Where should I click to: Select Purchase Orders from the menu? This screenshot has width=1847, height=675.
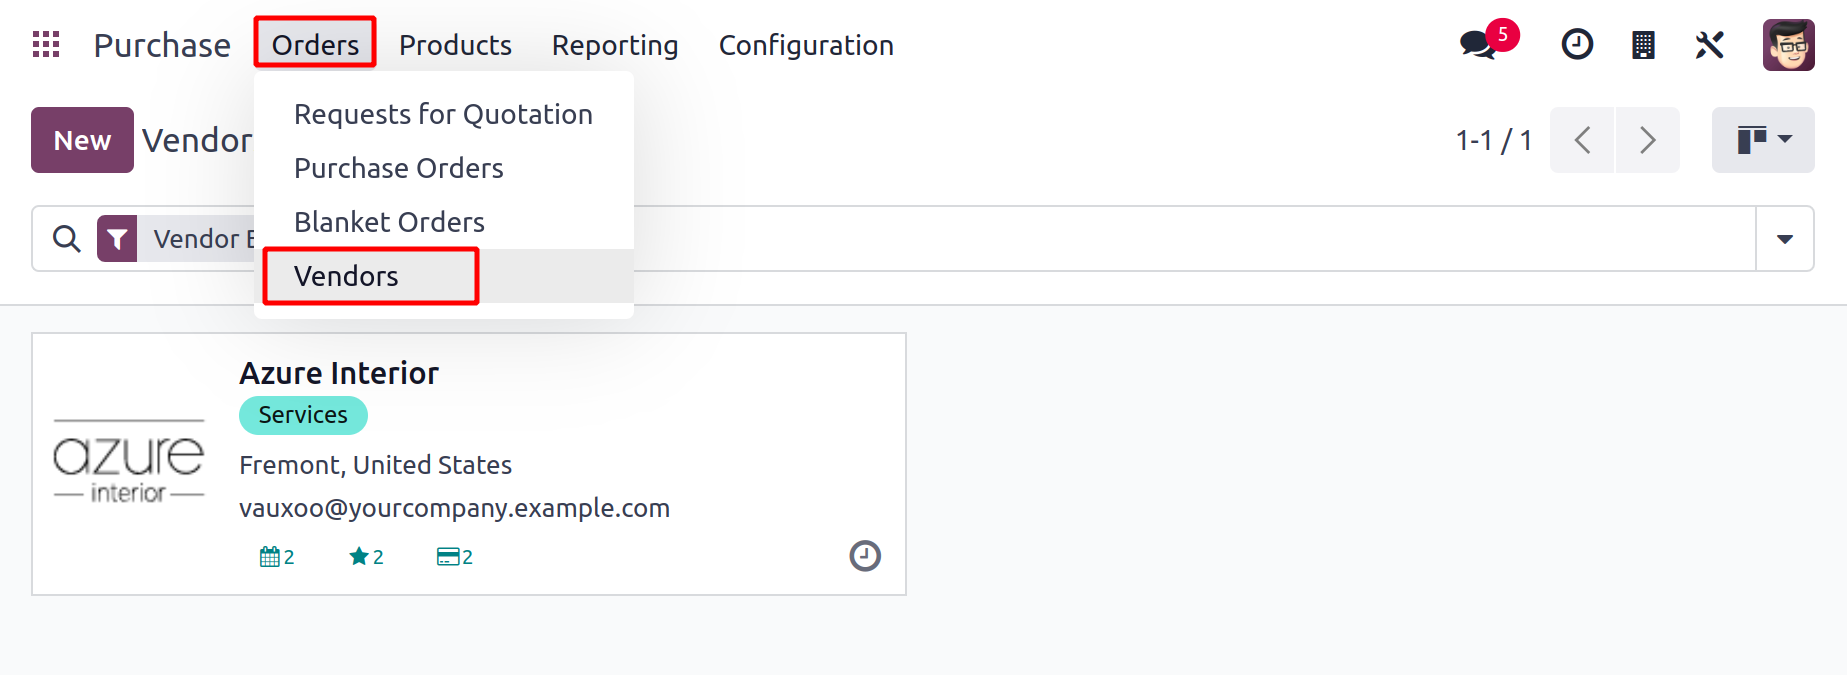click(x=398, y=168)
